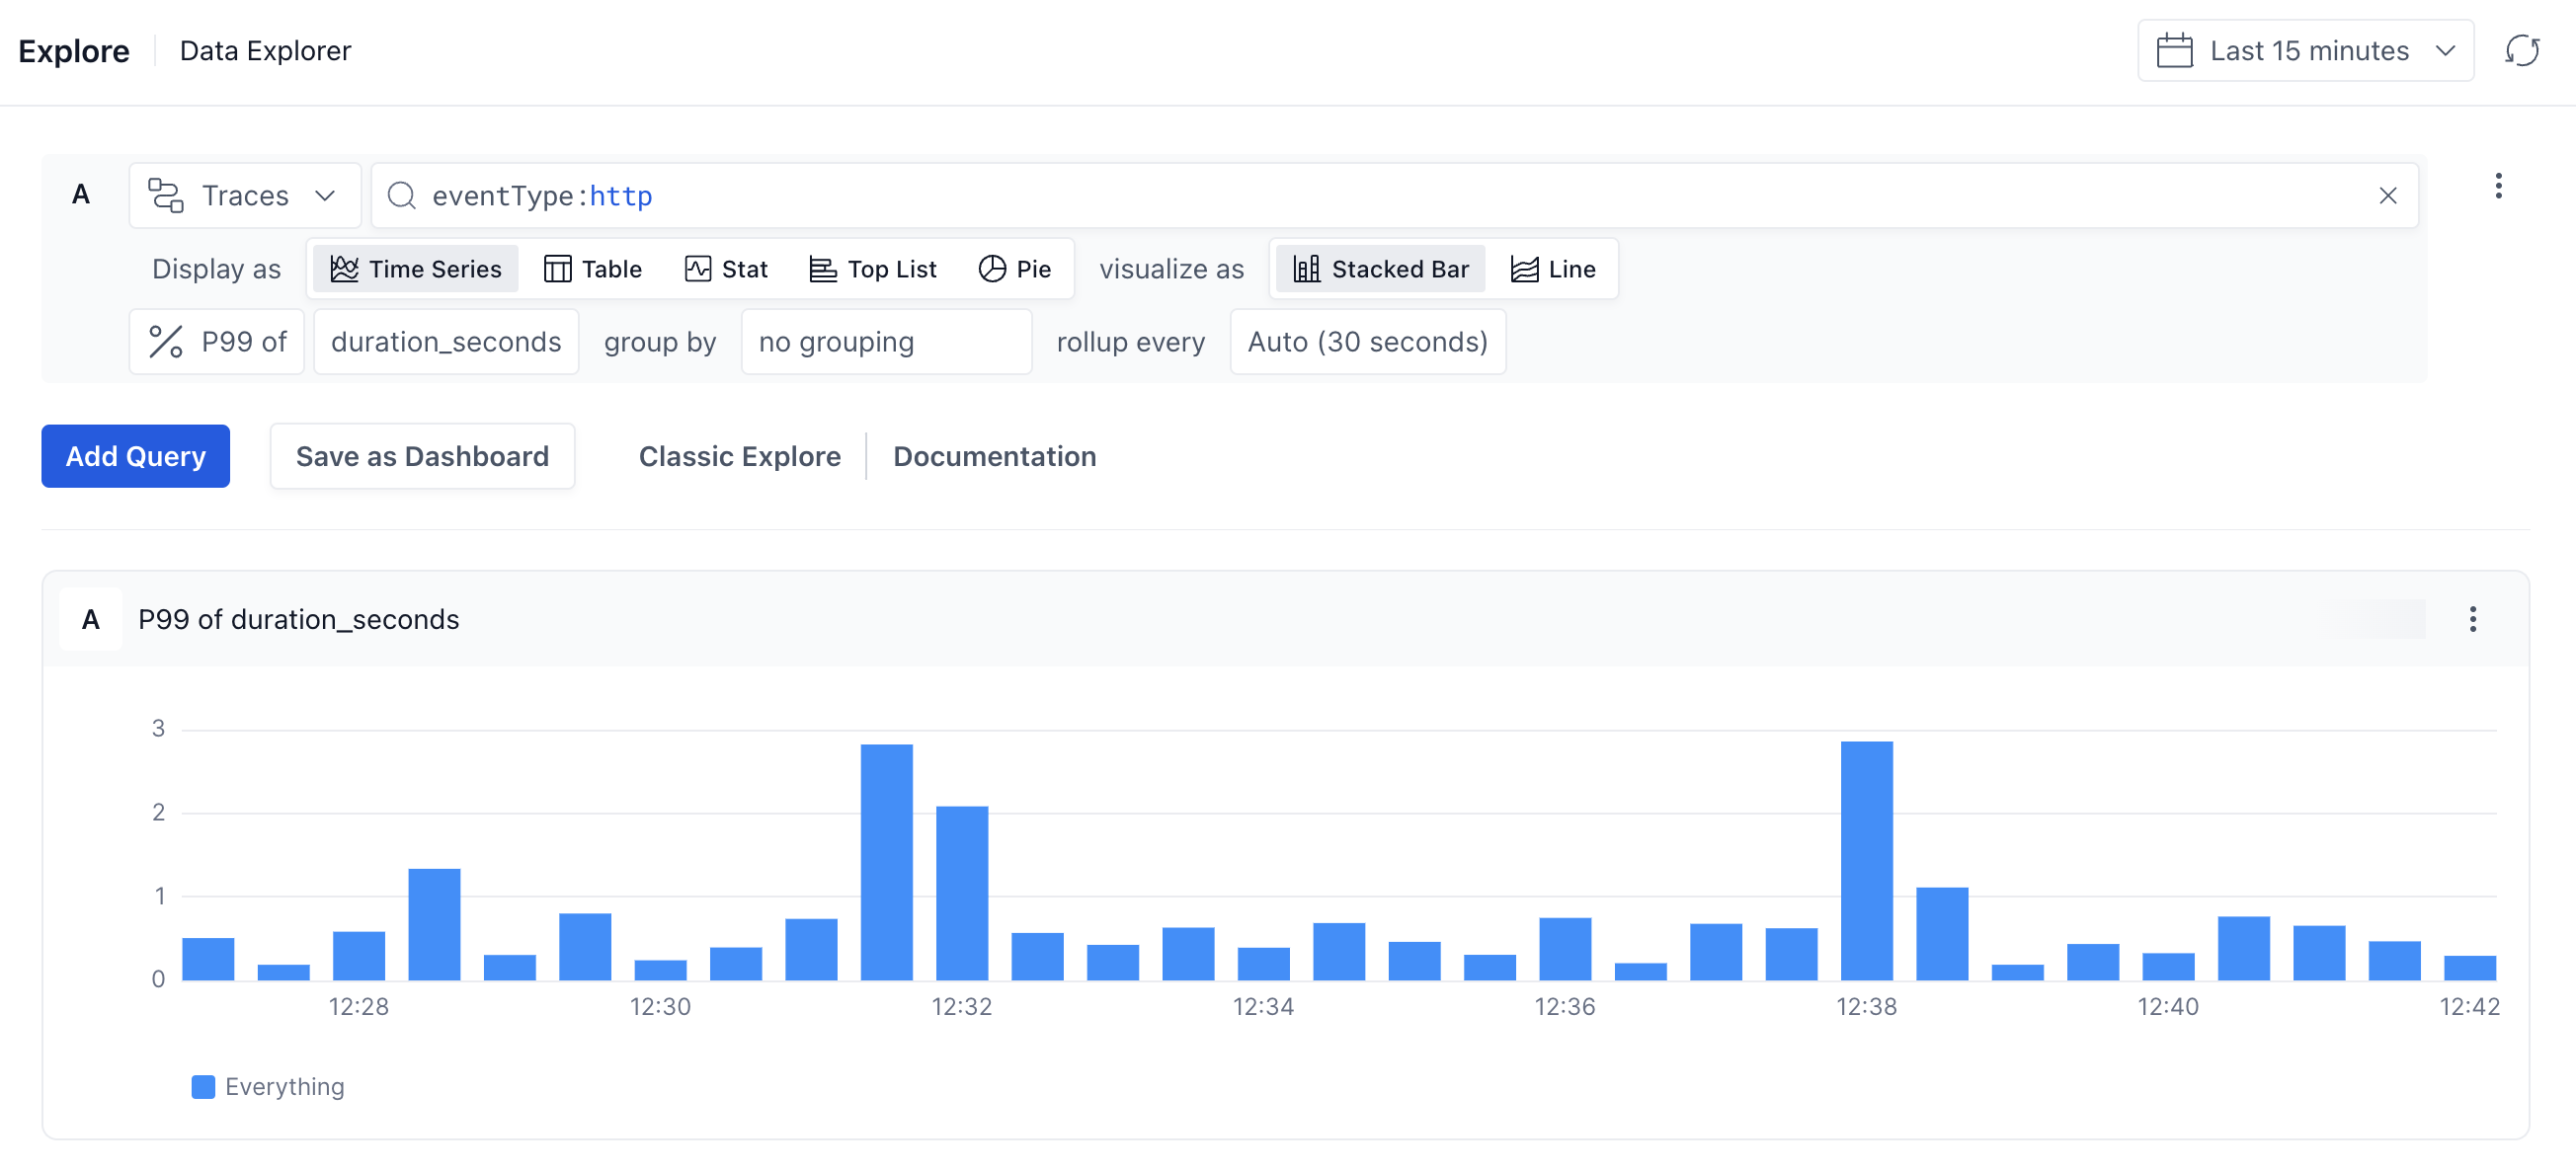2576x1171 pixels.
Task: Click the Traces data source icon
Action: [166, 196]
